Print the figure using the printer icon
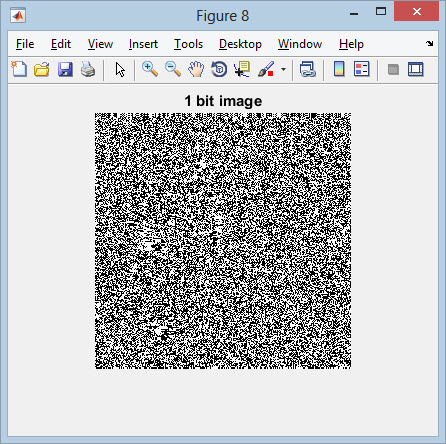This screenshot has height=444, width=446. click(88, 70)
